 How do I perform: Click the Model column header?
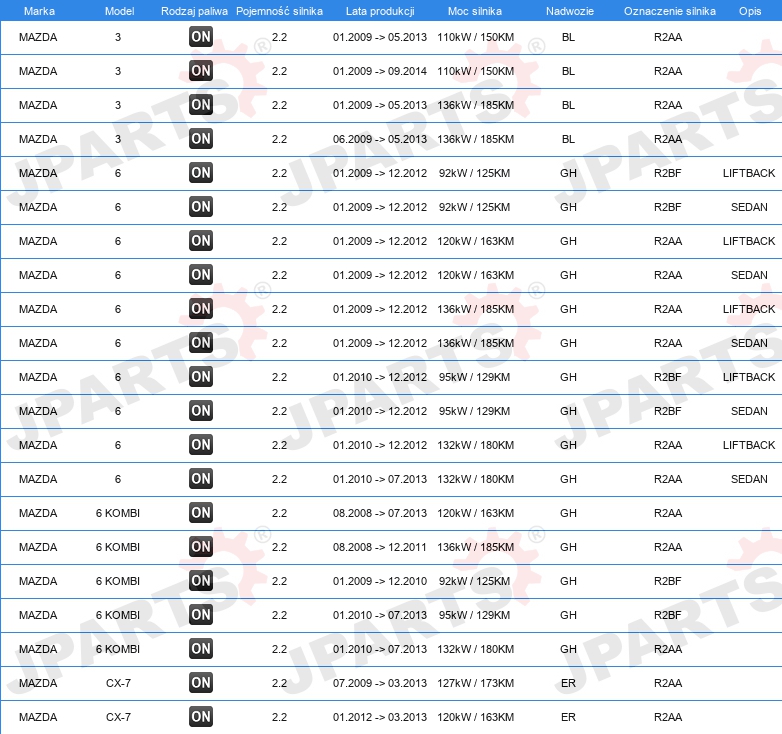click(x=119, y=11)
